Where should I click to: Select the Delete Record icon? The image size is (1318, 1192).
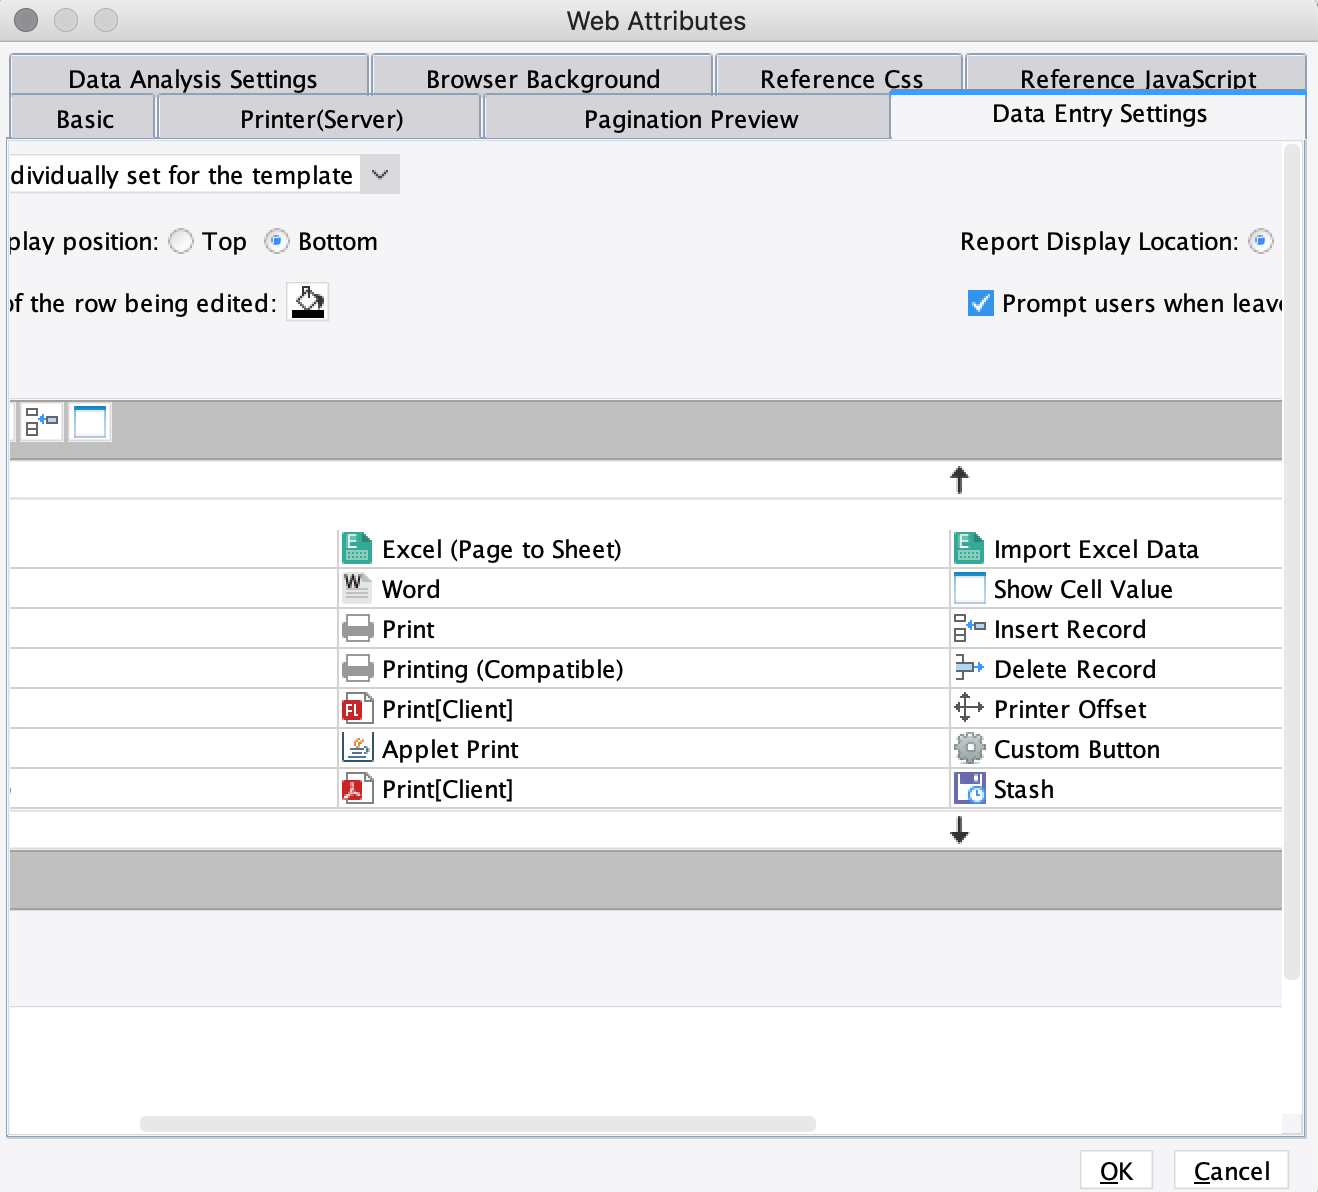tap(968, 668)
